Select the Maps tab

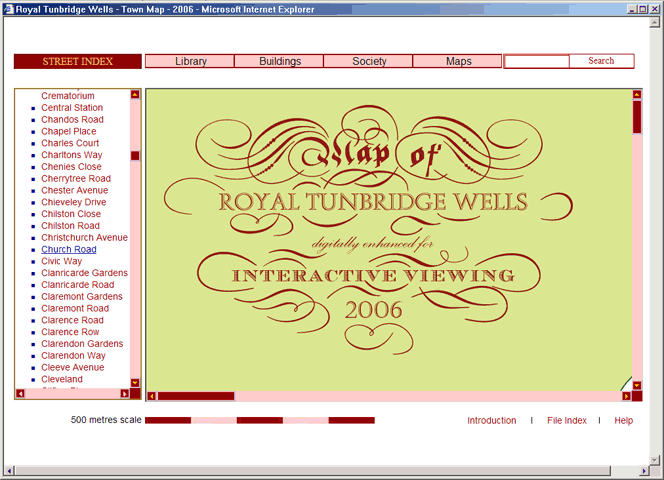pyautogui.click(x=458, y=61)
